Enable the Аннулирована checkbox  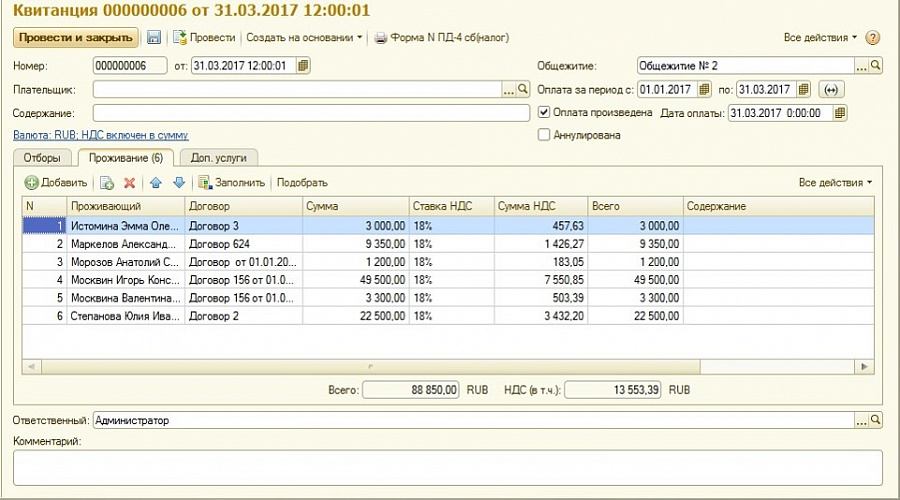point(545,135)
